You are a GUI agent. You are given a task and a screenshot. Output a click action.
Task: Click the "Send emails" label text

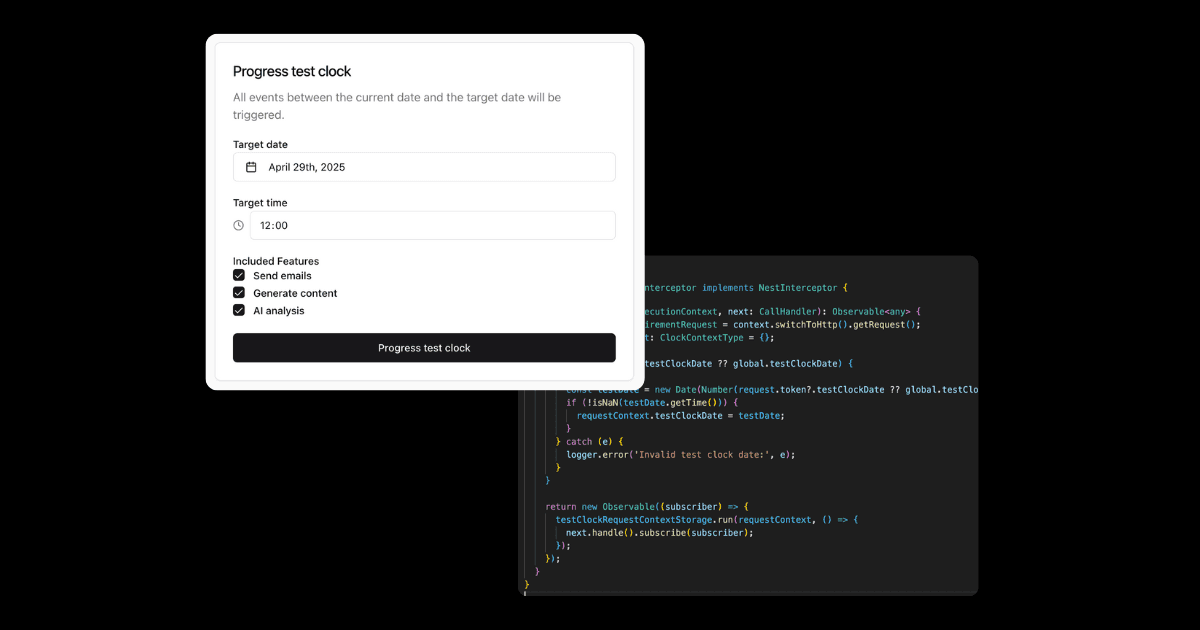[282, 276]
